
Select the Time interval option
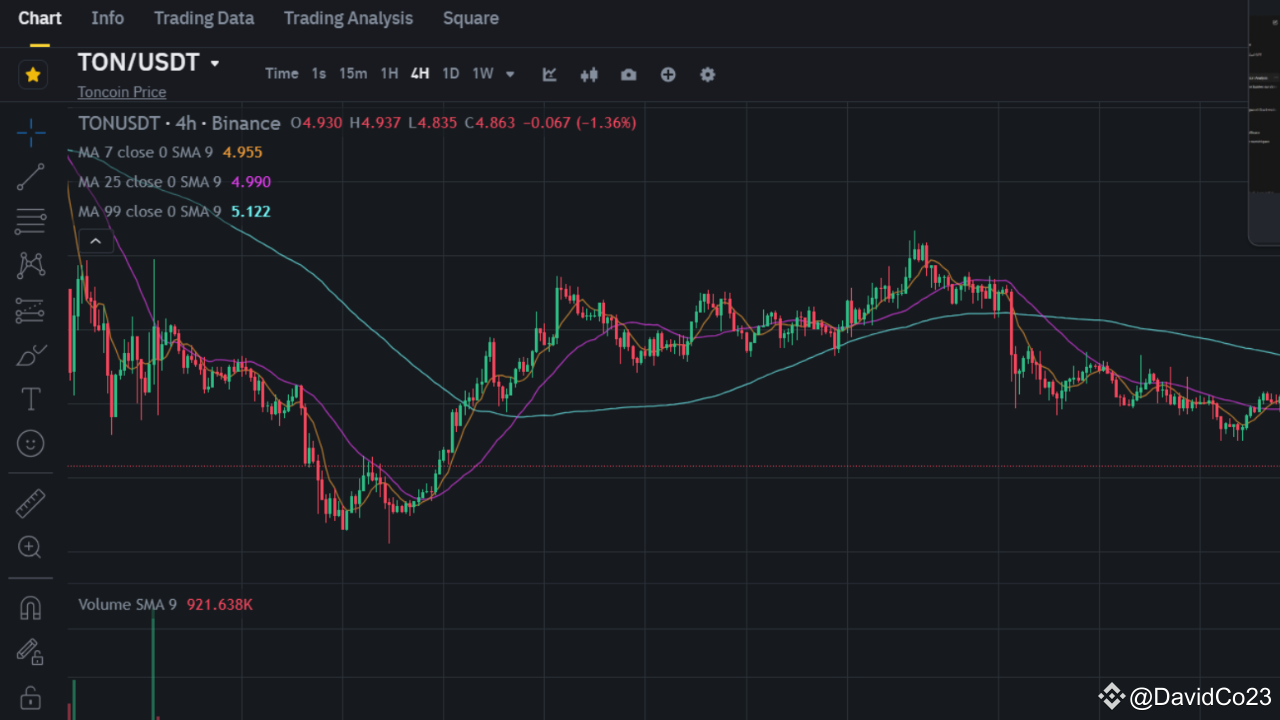282,73
